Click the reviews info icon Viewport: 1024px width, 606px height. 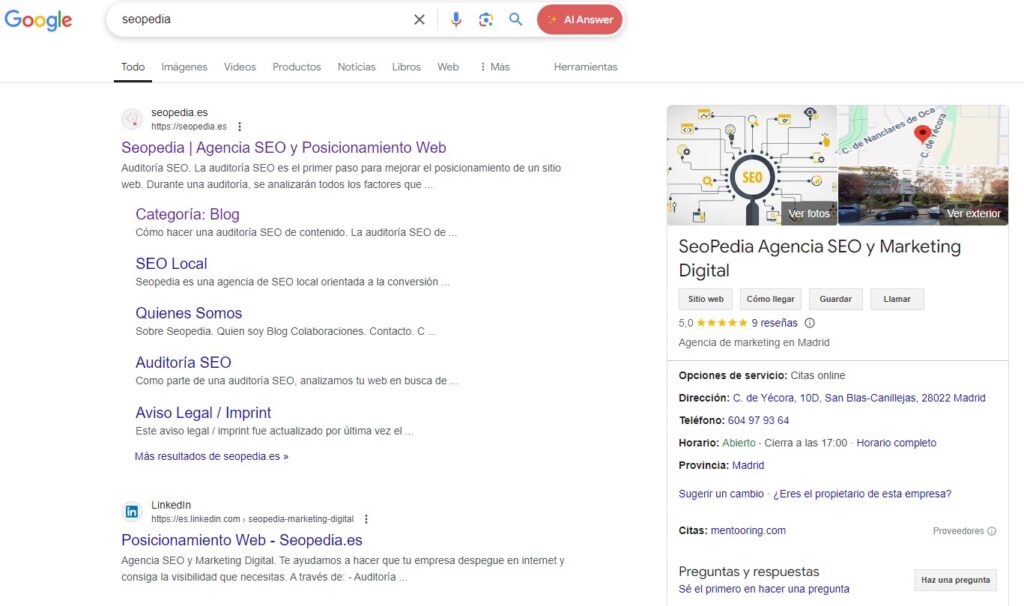pos(810,323)
